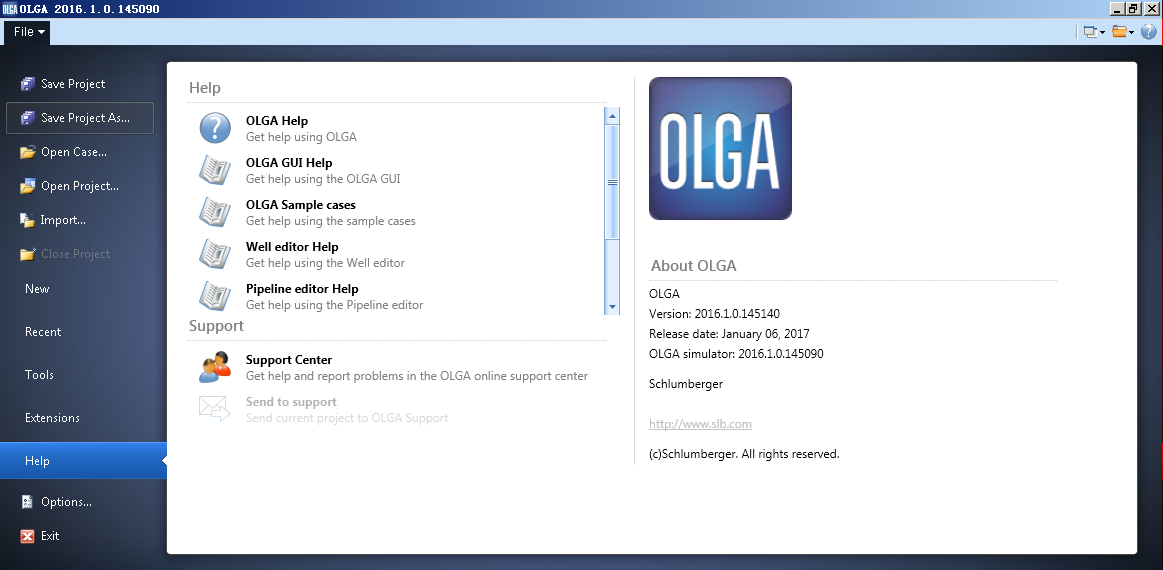1163x570 pixels.
Task: Select the Extensions menu item
Action: pos(83,418)
